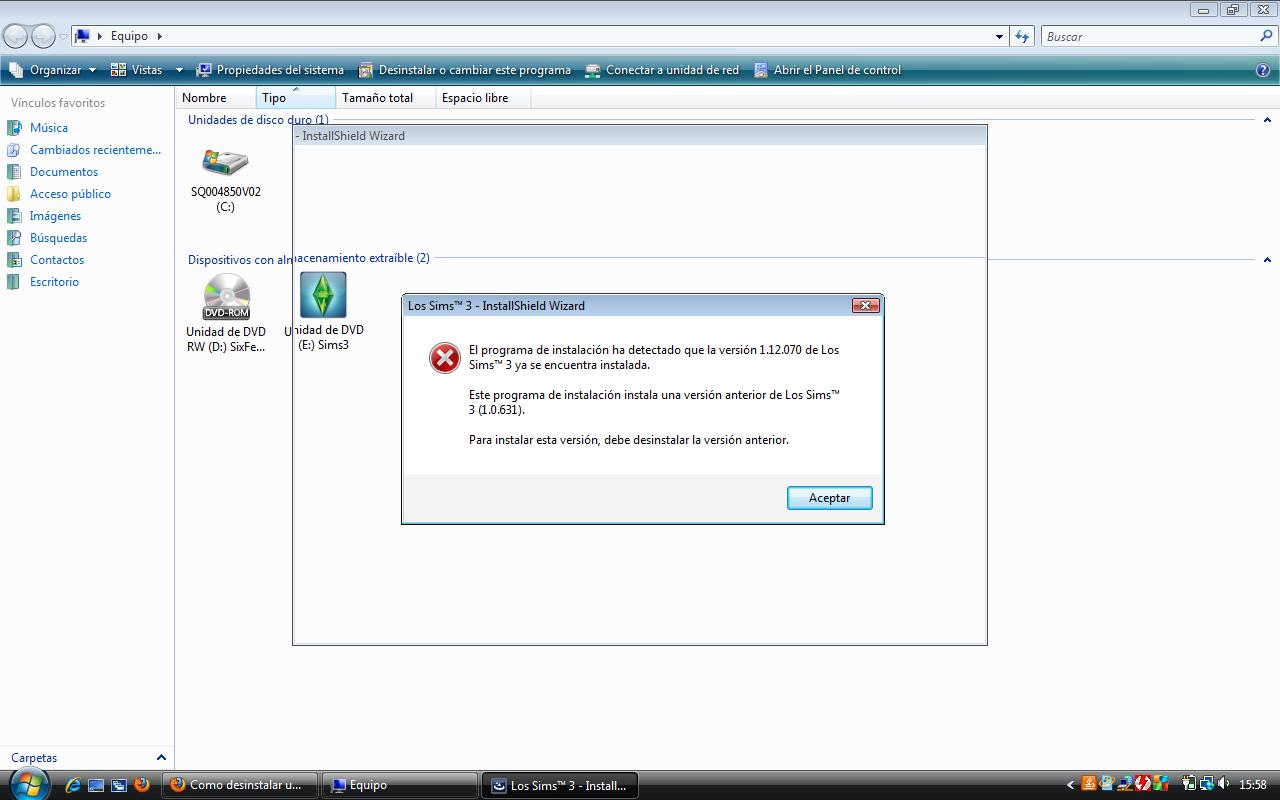The width and height of the screenshot is (1280, 800).
Task: Go to Imágenes in the sidebar
Action: [x=55, y=216]
